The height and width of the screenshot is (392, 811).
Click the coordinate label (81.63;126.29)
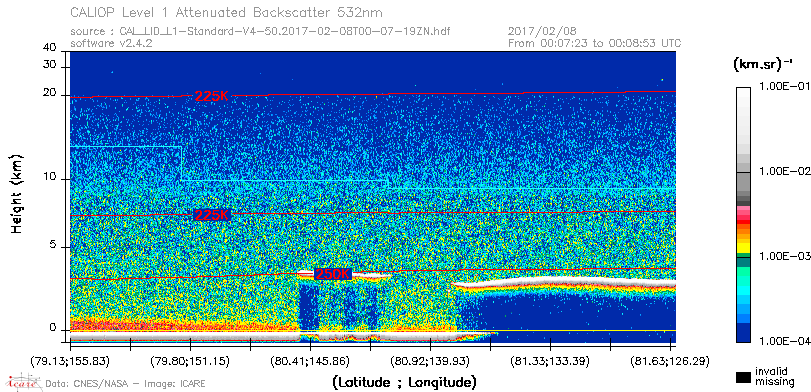(x=670, y=360)
